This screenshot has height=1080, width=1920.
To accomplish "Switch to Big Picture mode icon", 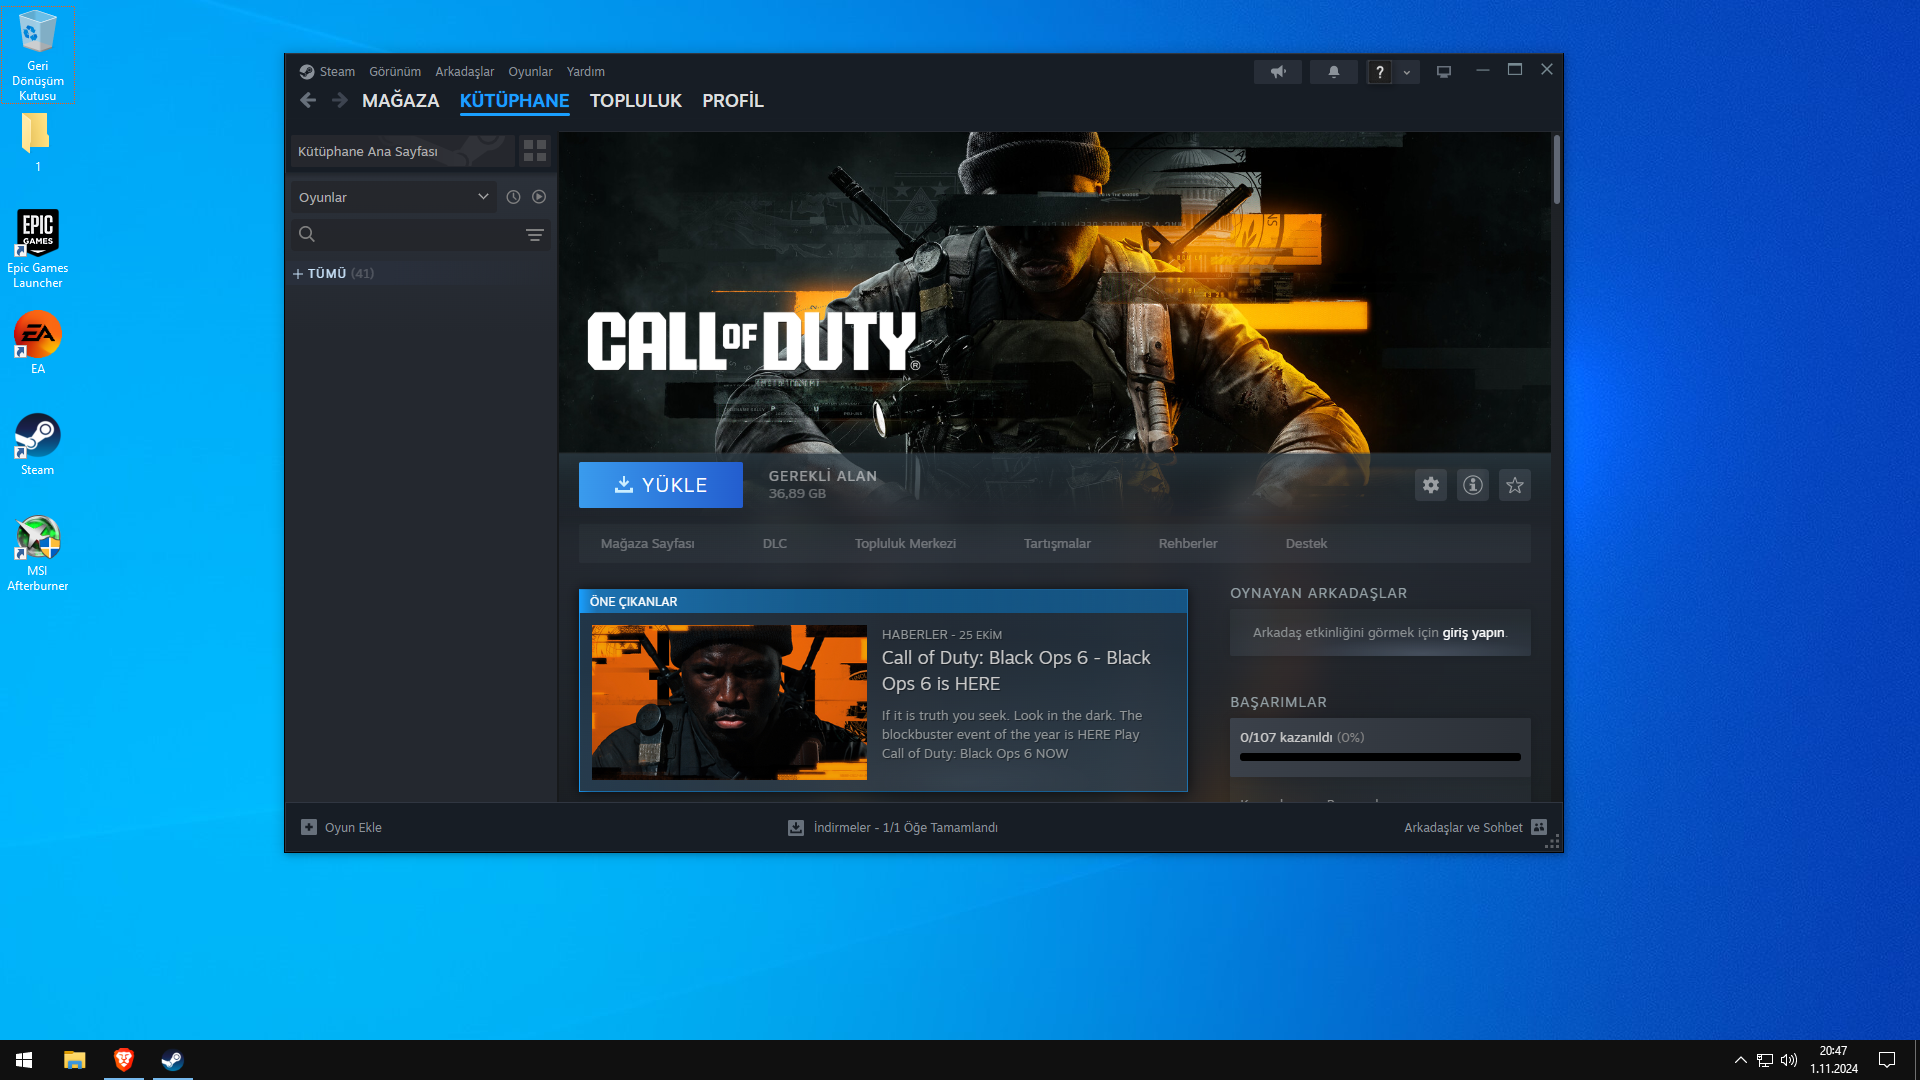I will point(1444,72).
